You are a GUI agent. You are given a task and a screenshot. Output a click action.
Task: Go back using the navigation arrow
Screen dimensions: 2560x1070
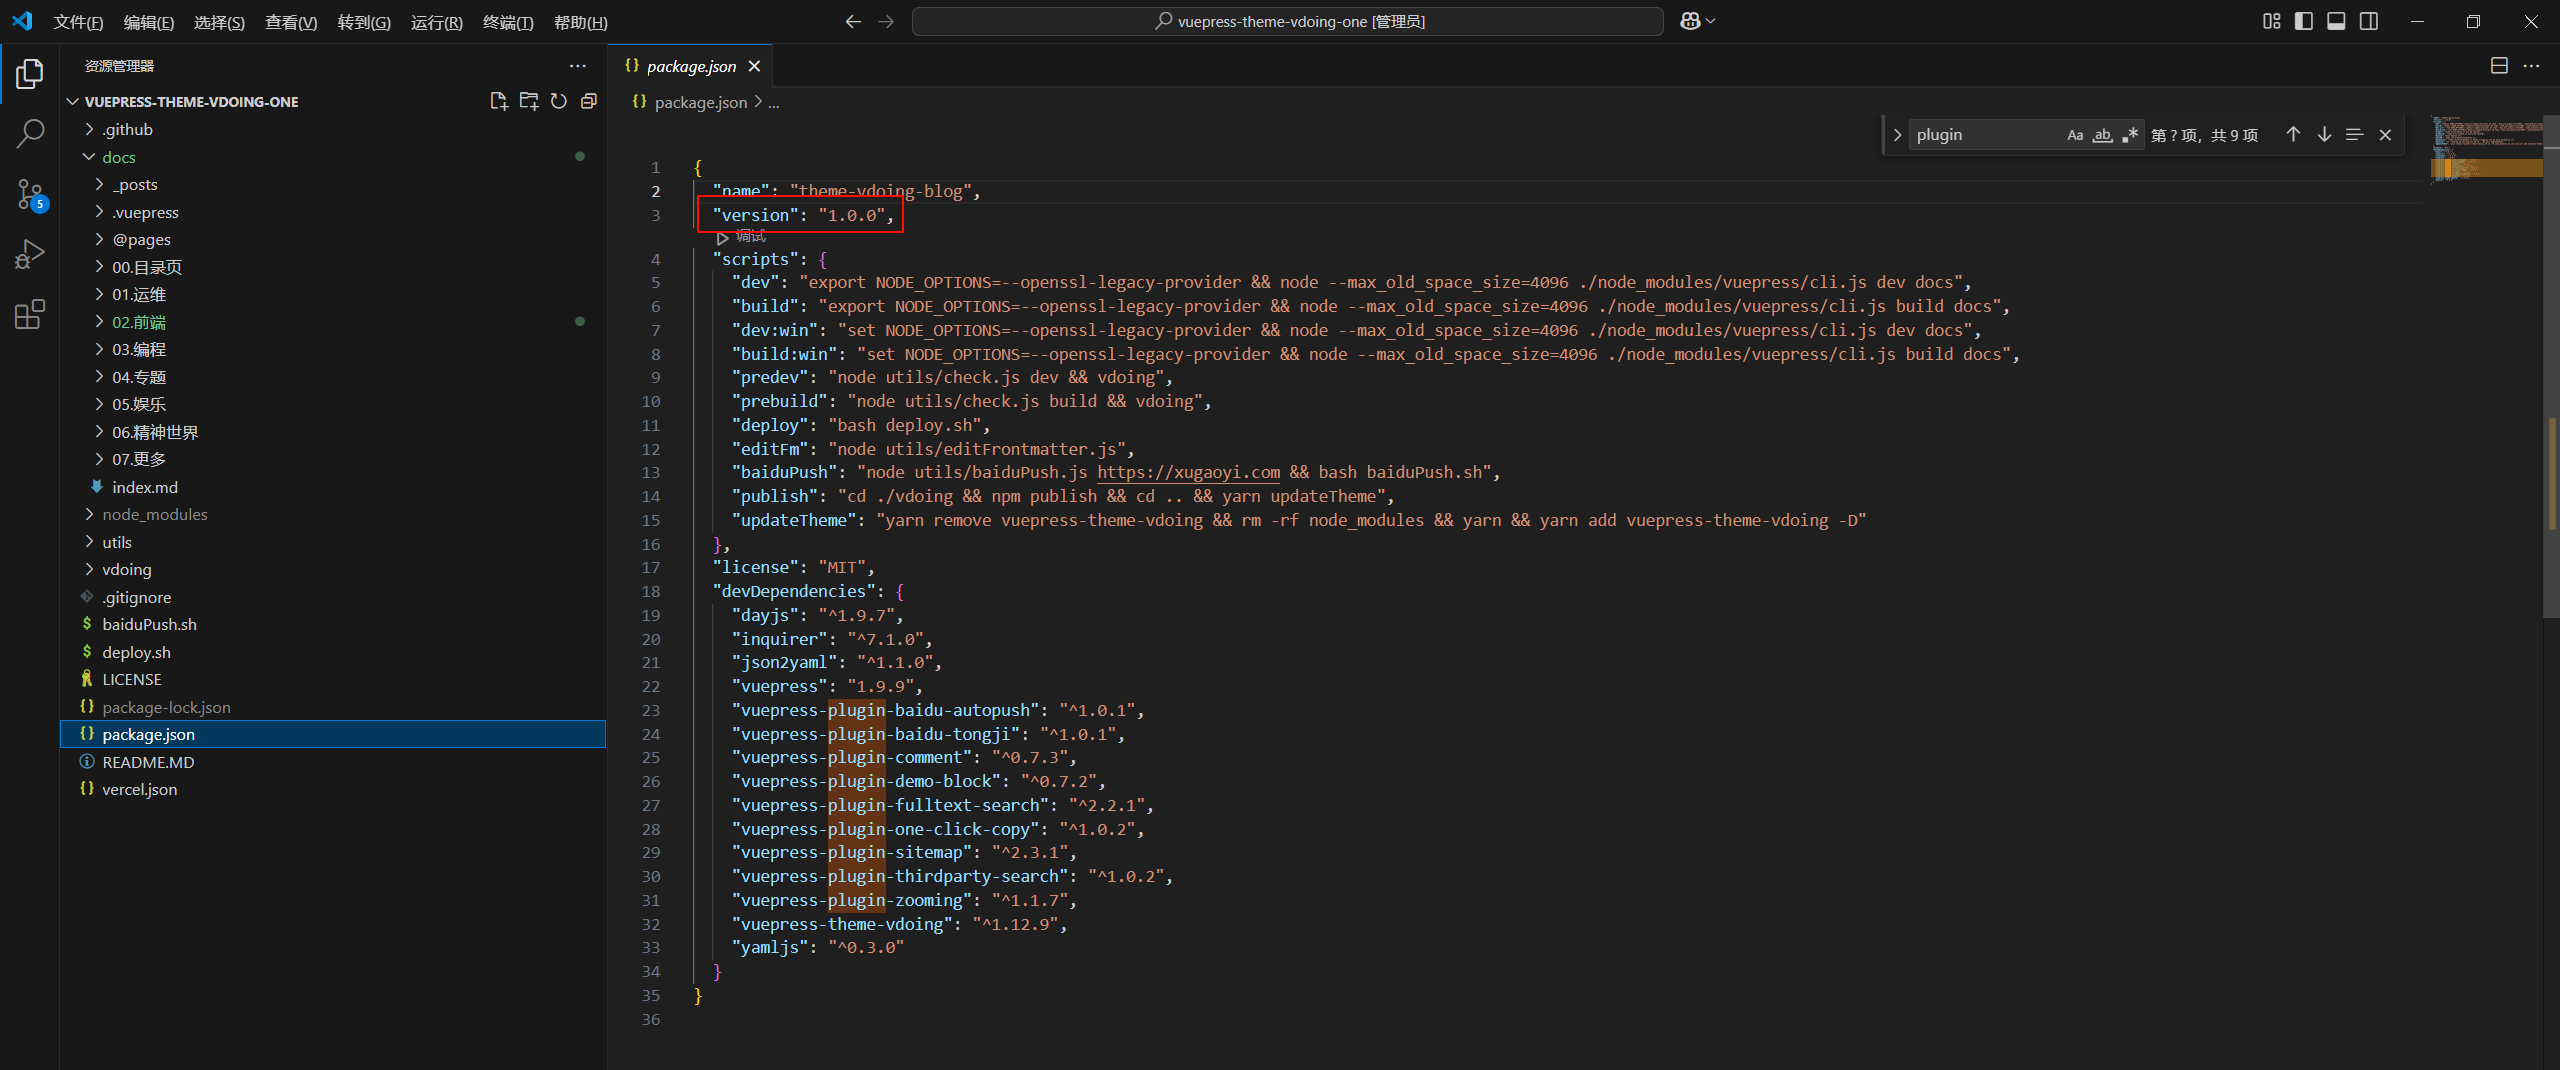[x=853, y=21]
